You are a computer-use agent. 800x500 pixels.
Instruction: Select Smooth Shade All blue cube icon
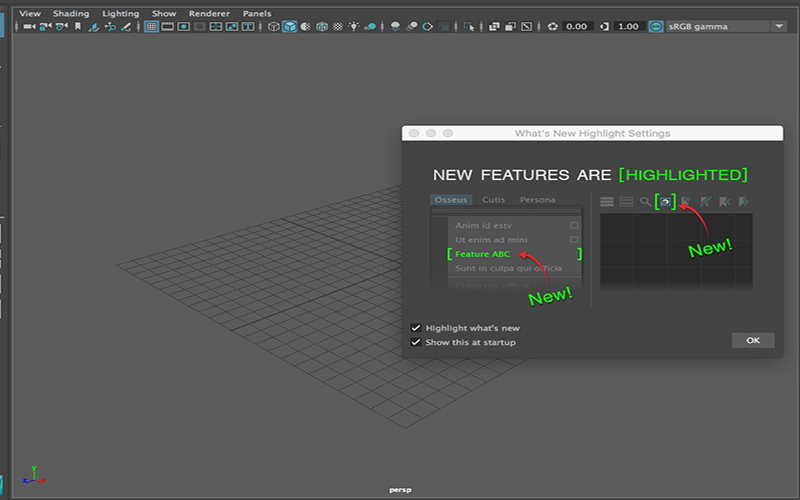290,27
